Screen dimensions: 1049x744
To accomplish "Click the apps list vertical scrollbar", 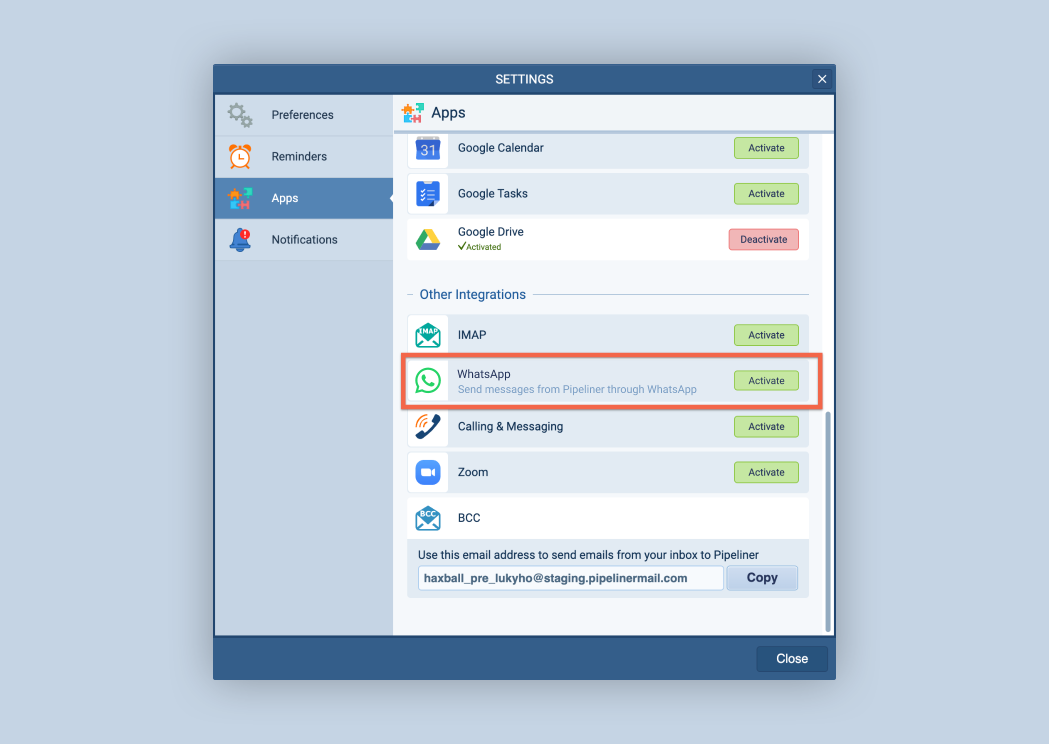I will tap(828, 521).
